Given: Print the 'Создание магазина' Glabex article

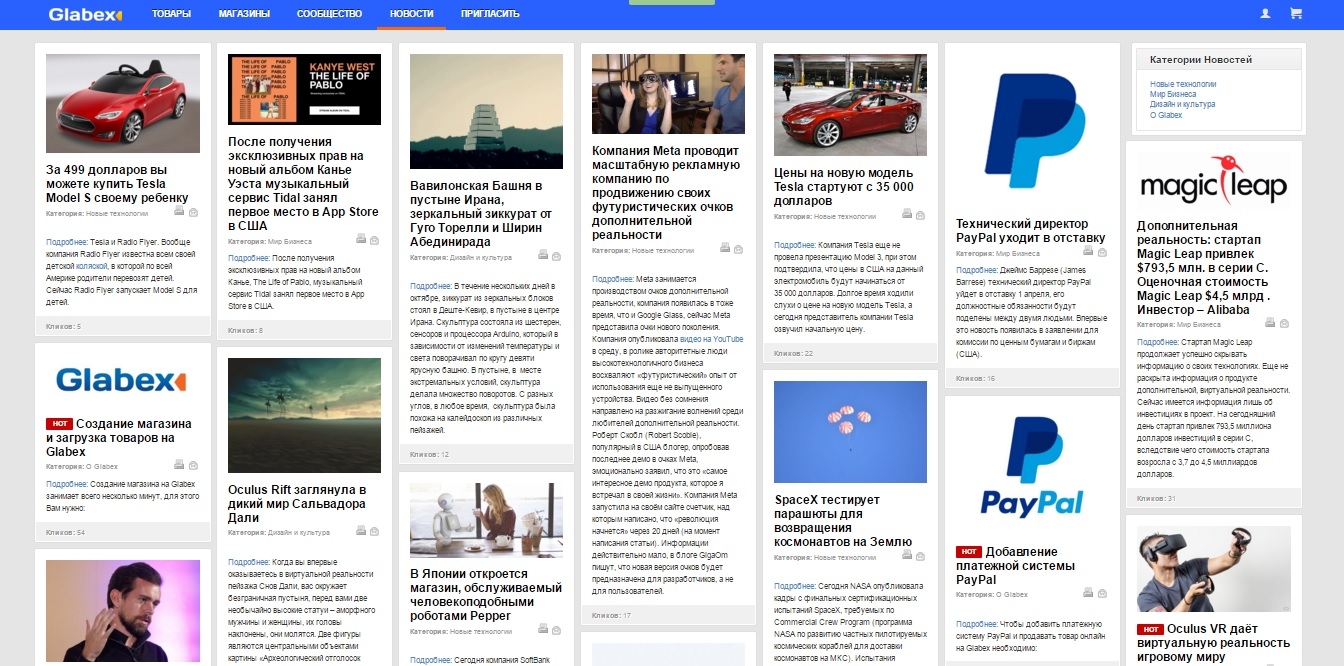Looking at the screenshot, I should [x=179, y=465].
